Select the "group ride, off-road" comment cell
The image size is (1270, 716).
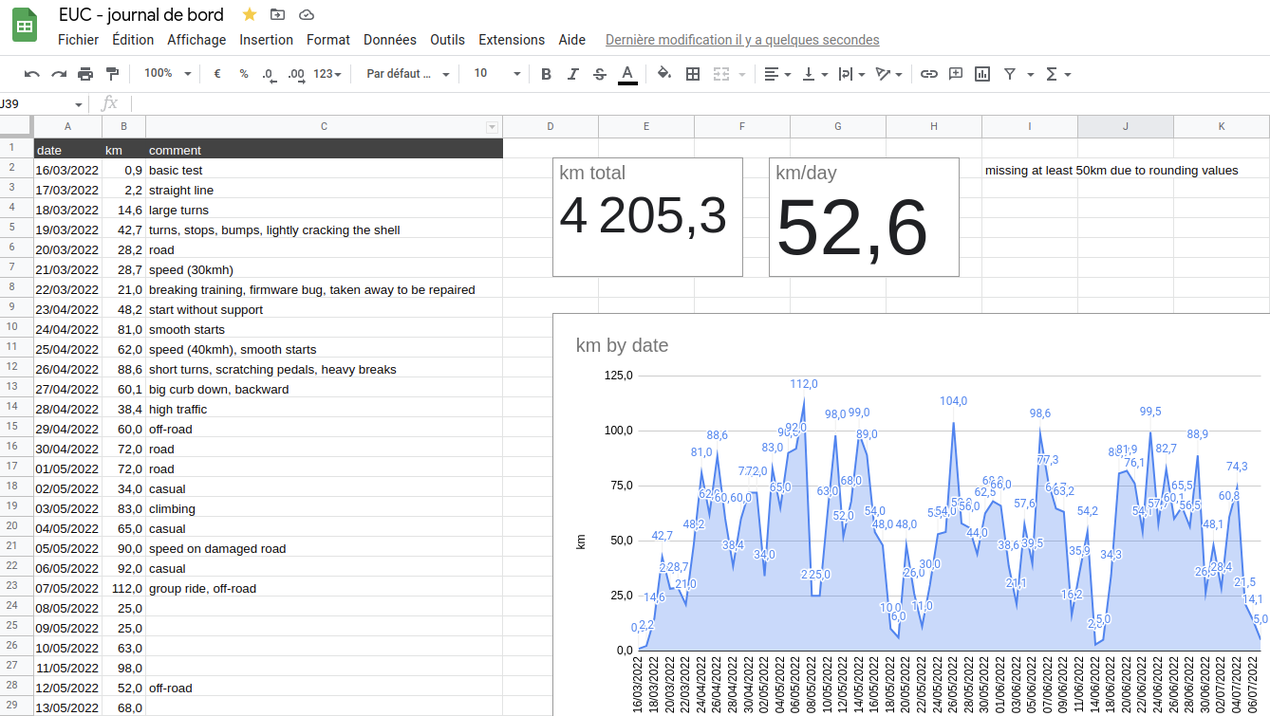324,588
